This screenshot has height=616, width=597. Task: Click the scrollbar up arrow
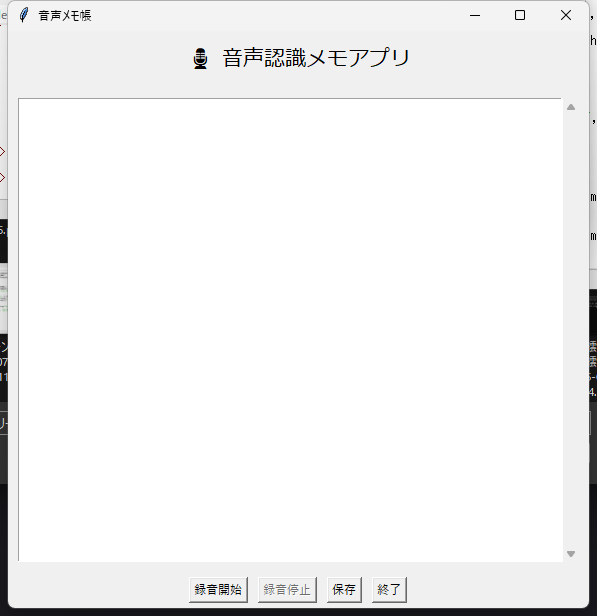coord(571,107)
